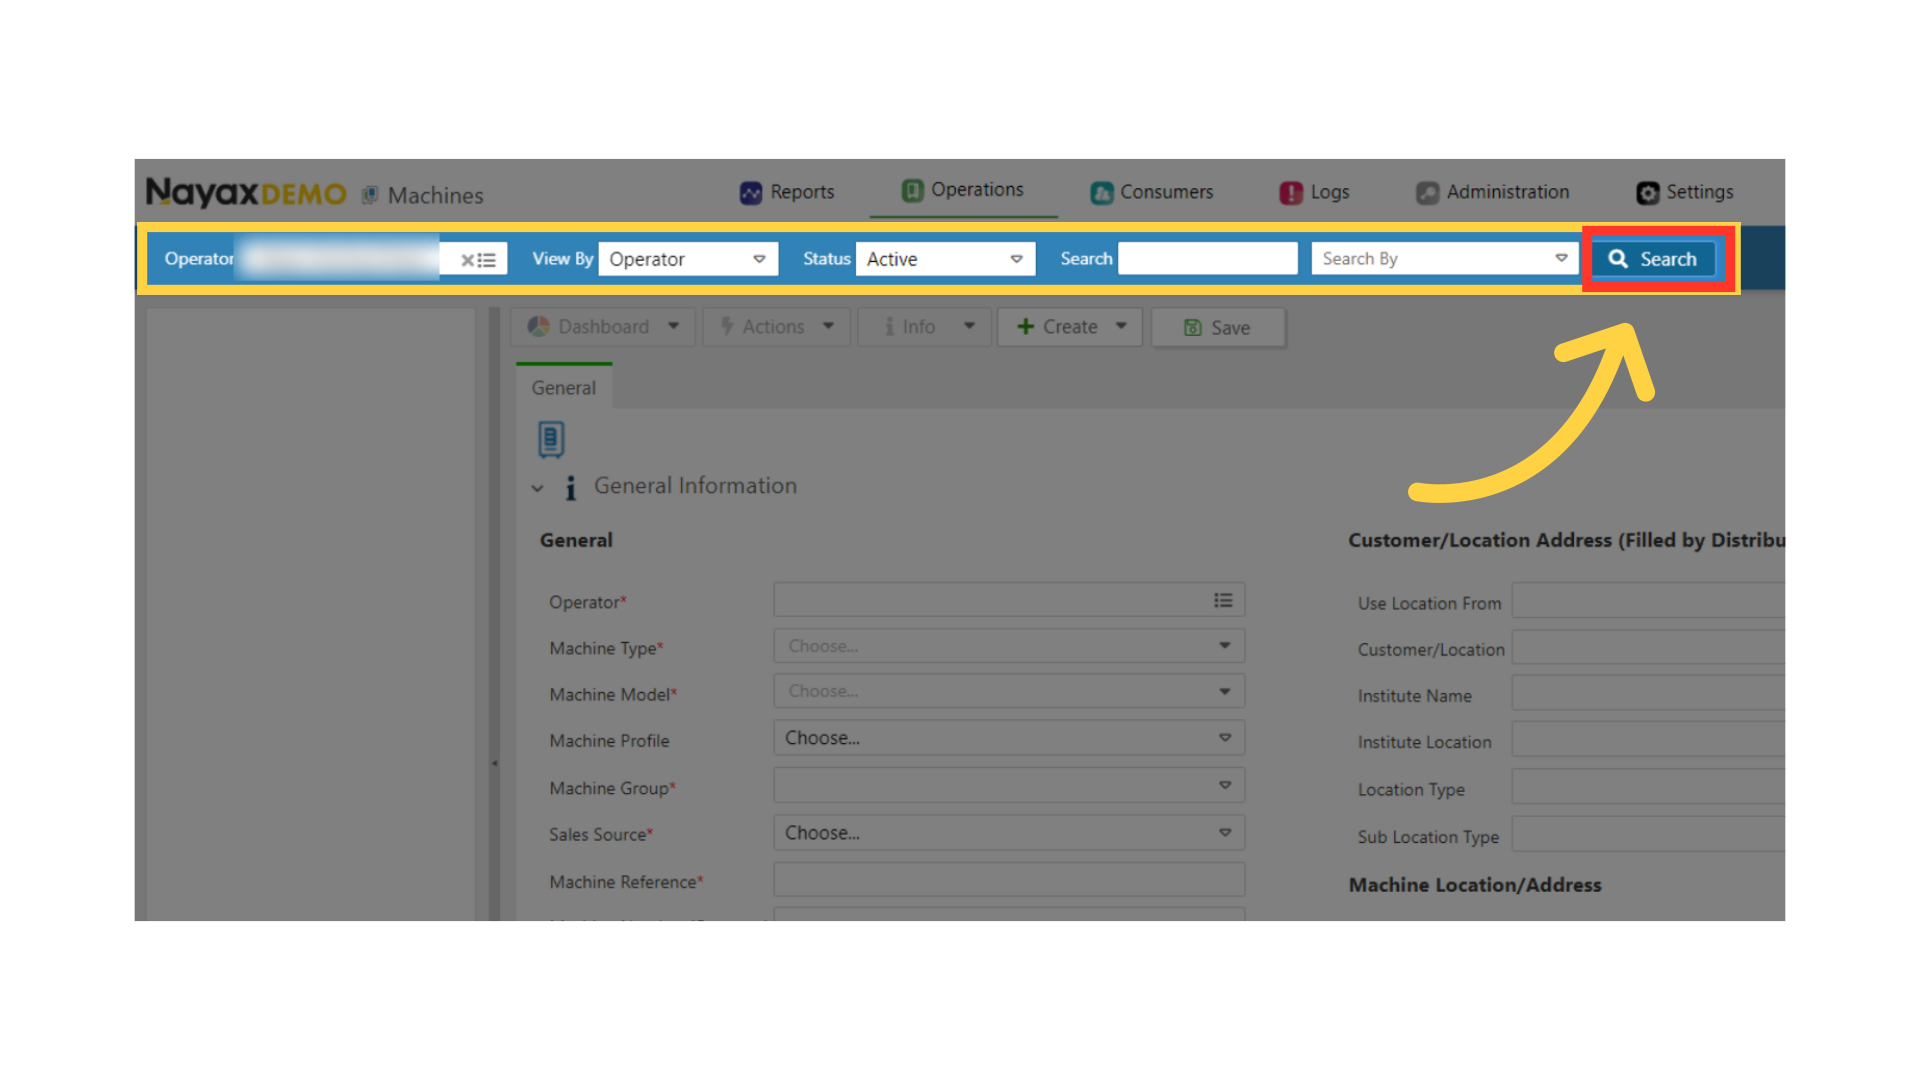
Task: Open the Search By dropdown
Action: coord(1445,258)
